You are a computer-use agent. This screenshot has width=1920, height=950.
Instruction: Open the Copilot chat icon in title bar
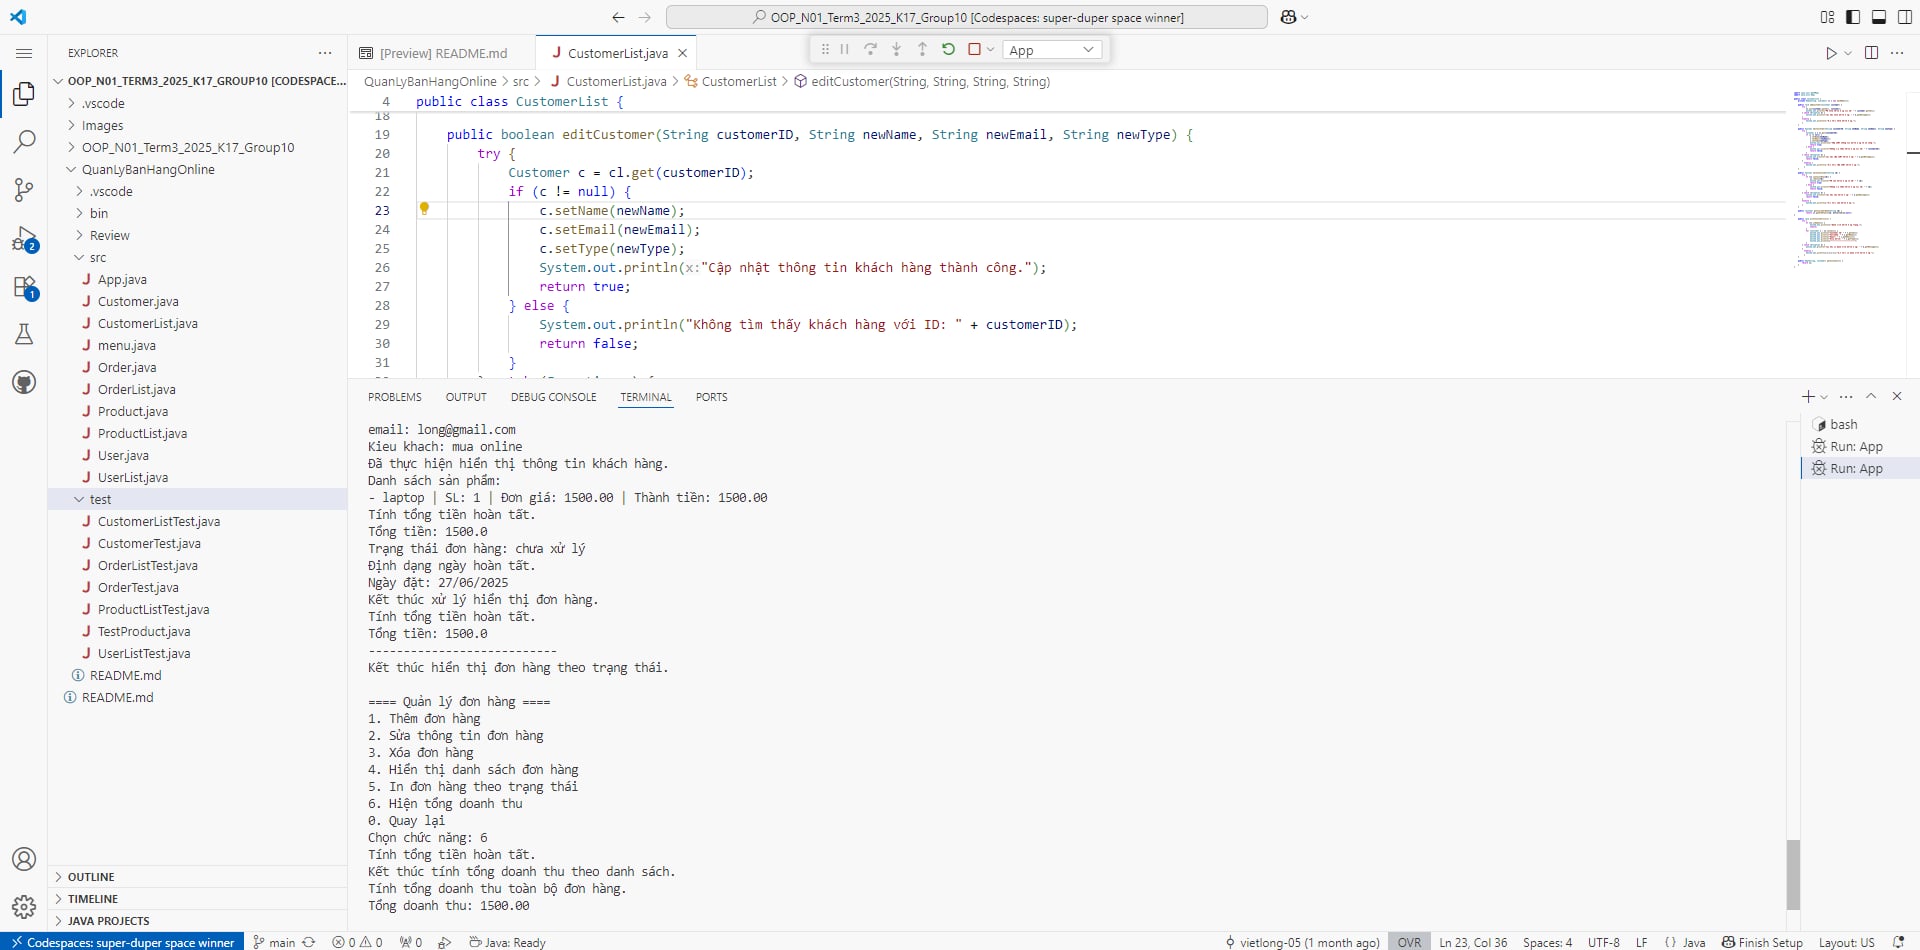point(1288,17)
